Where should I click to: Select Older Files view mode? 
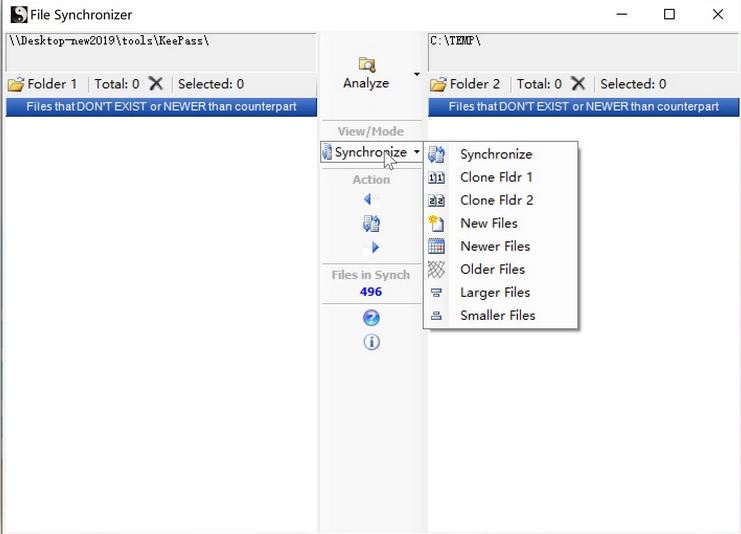500,269
